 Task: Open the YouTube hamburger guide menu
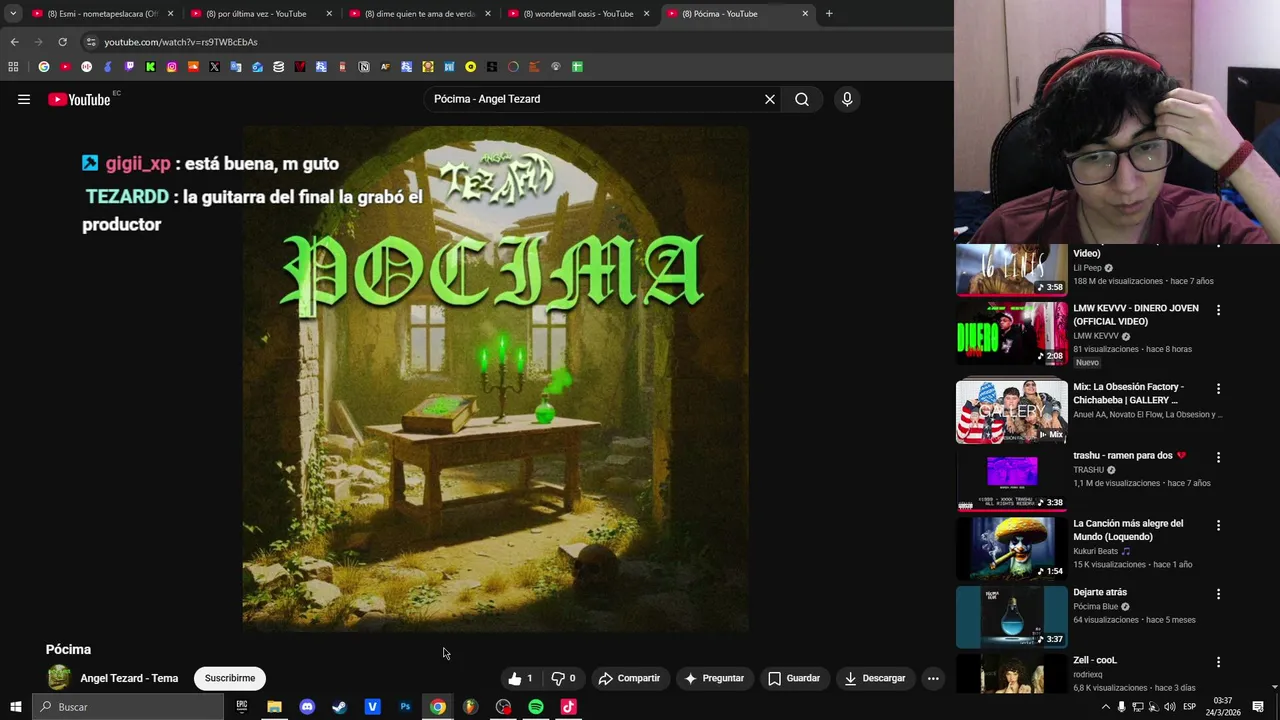(24, 99)
